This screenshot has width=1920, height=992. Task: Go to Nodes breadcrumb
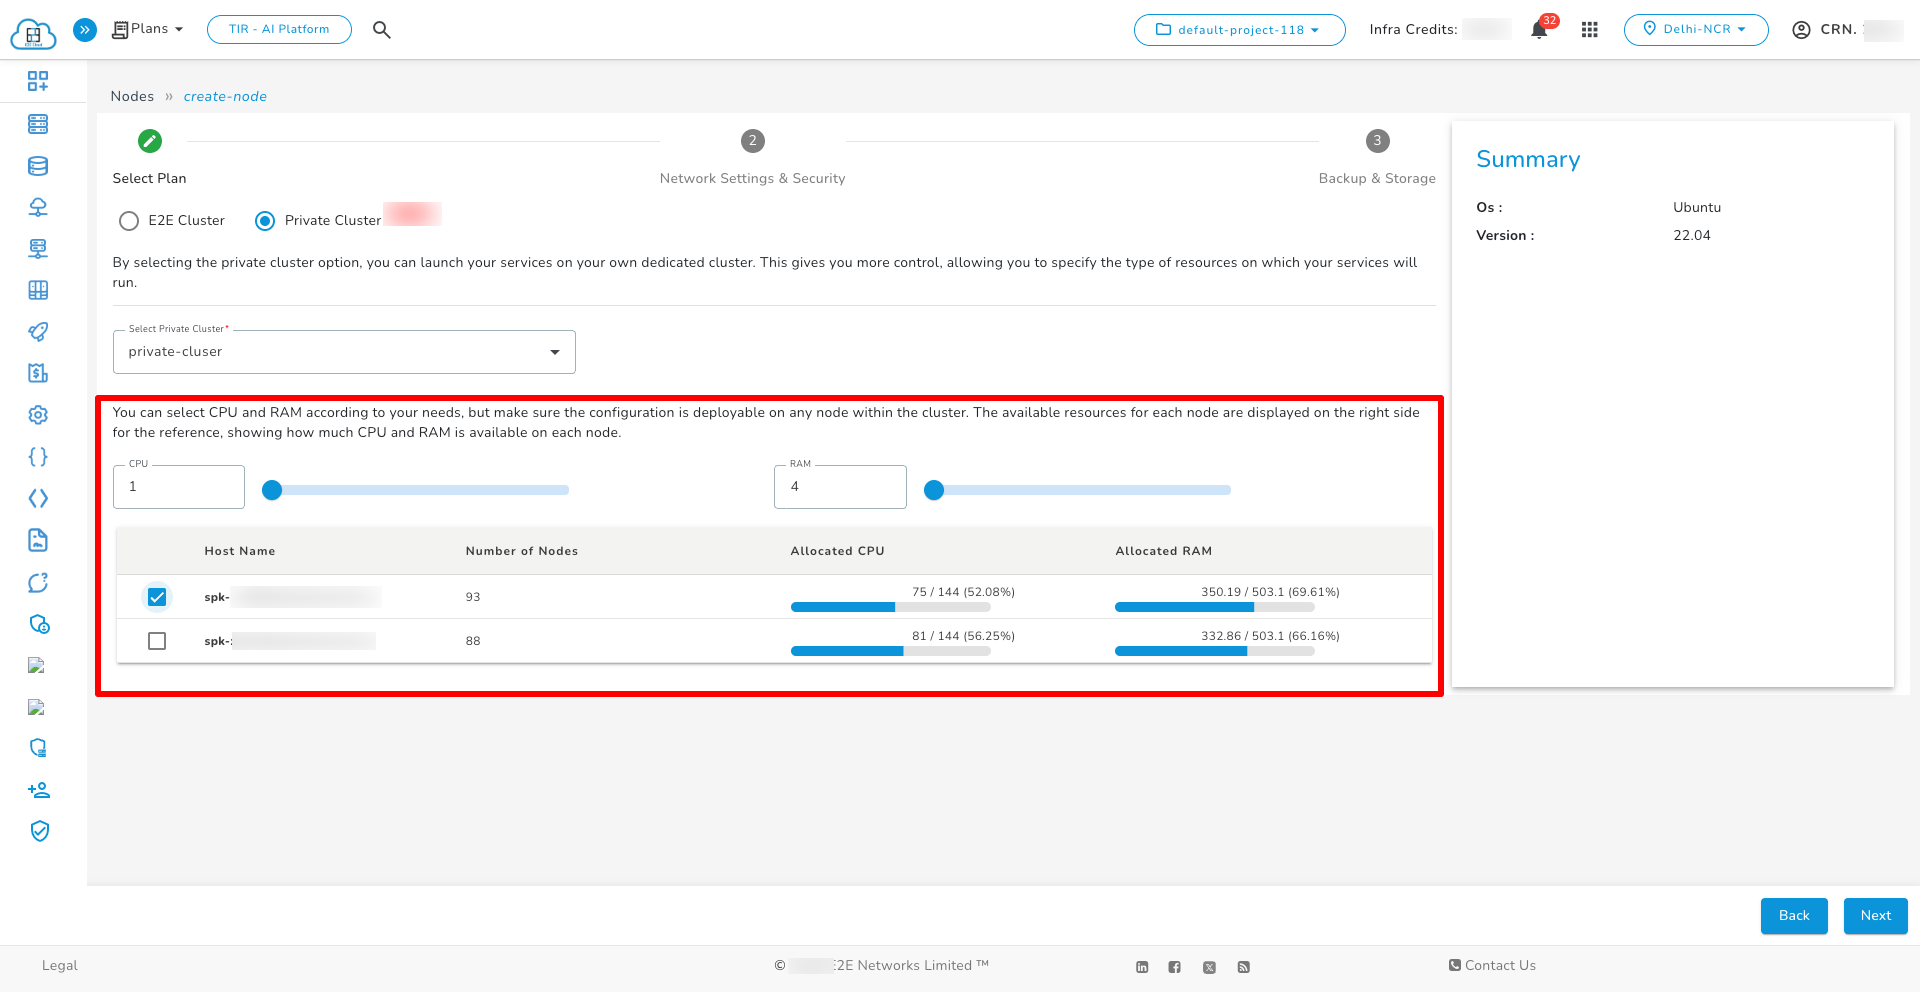click(132, 97)
